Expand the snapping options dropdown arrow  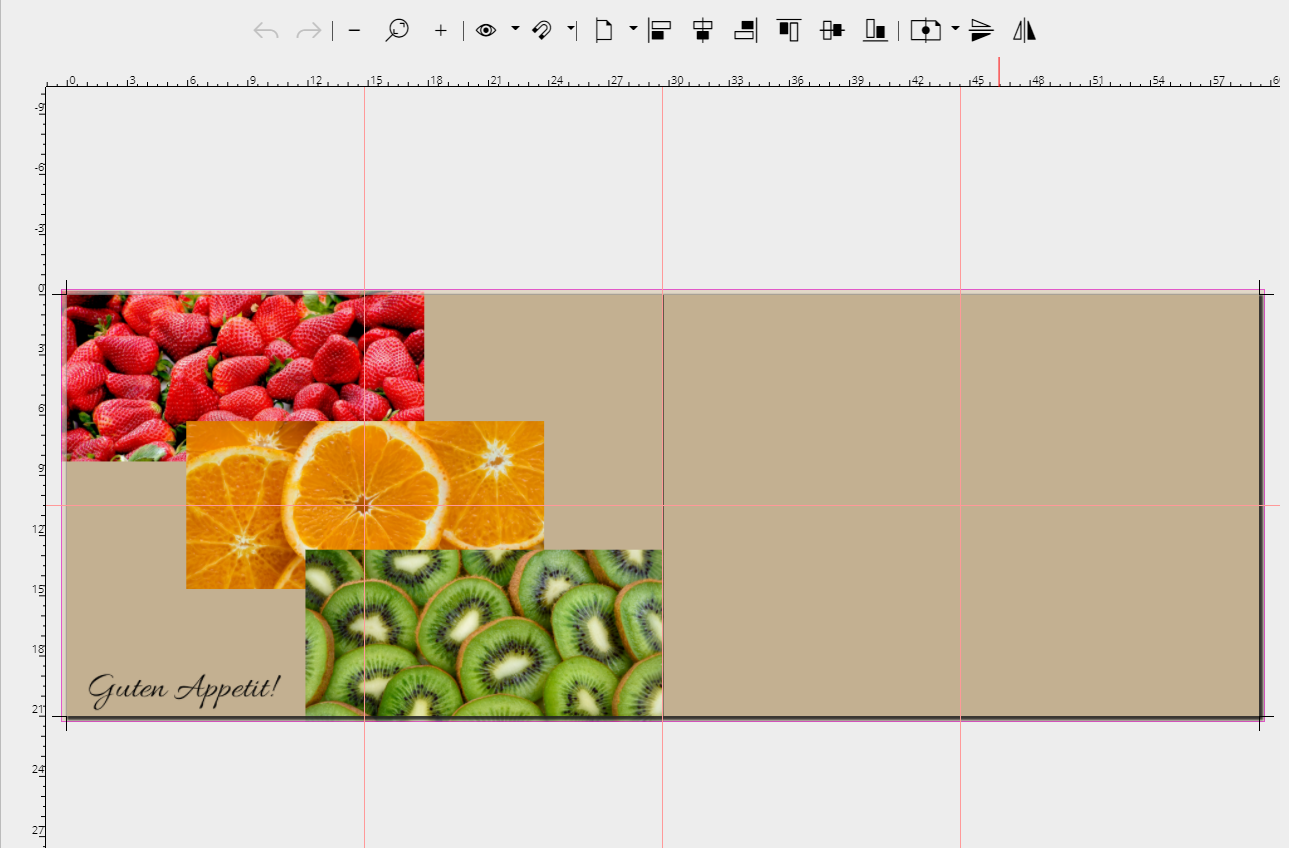(571, 29)
